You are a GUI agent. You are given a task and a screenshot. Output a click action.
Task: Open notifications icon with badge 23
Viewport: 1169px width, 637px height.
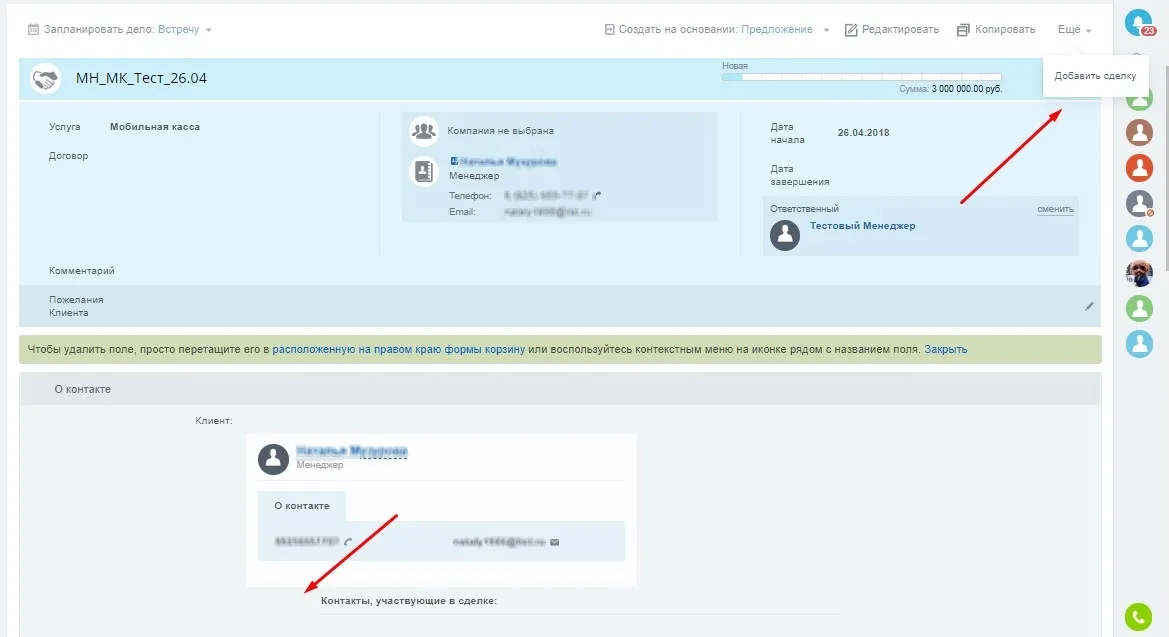(x=1138, y=22)
